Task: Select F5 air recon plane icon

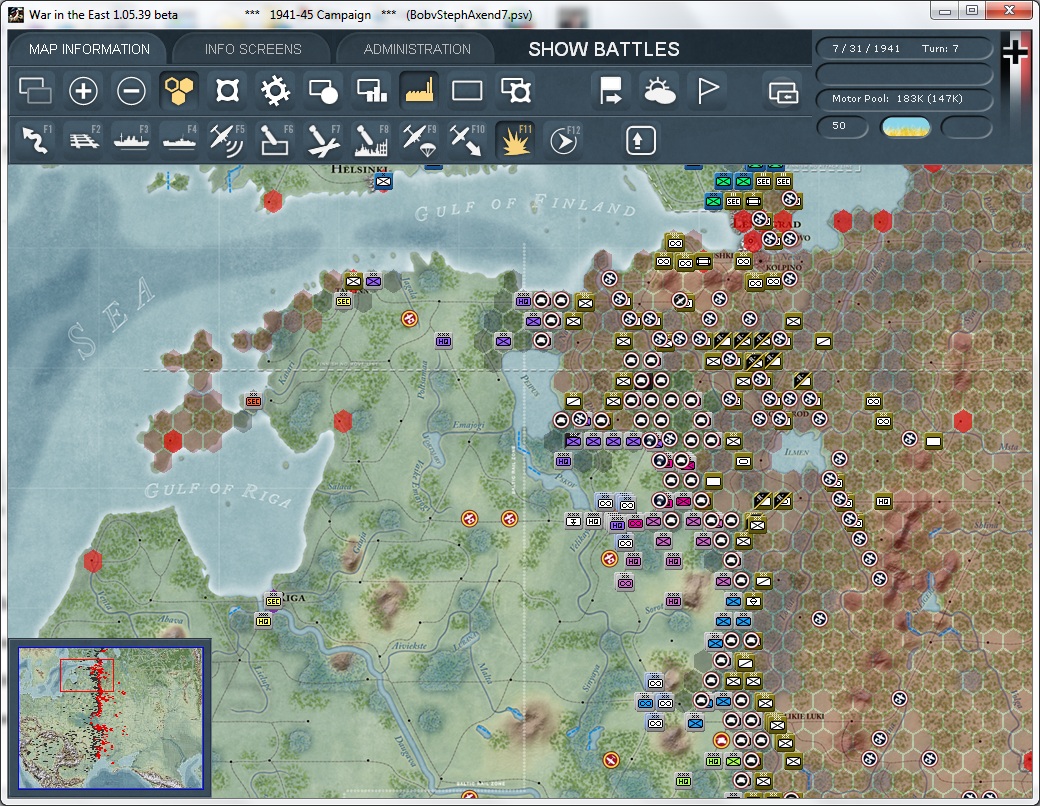Action: coord(227,139)
